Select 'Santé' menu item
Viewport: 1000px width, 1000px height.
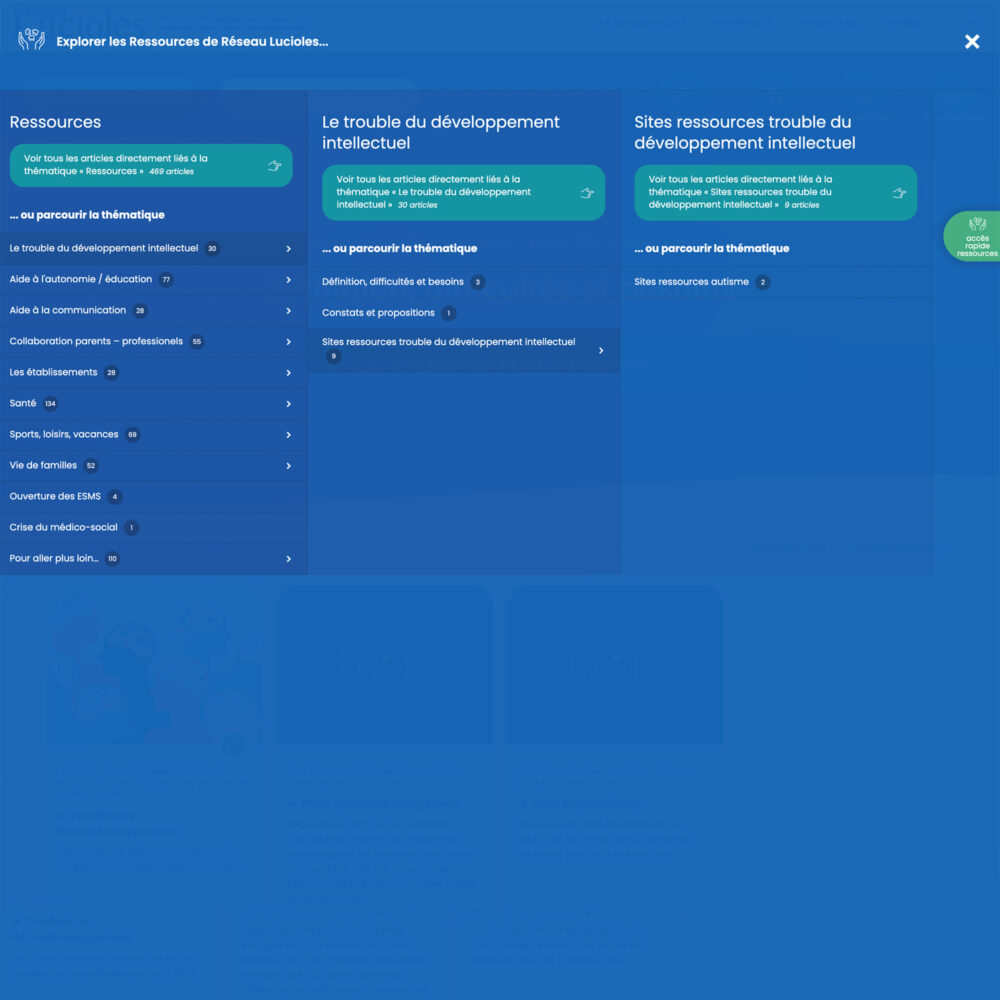tap(154, 404)
